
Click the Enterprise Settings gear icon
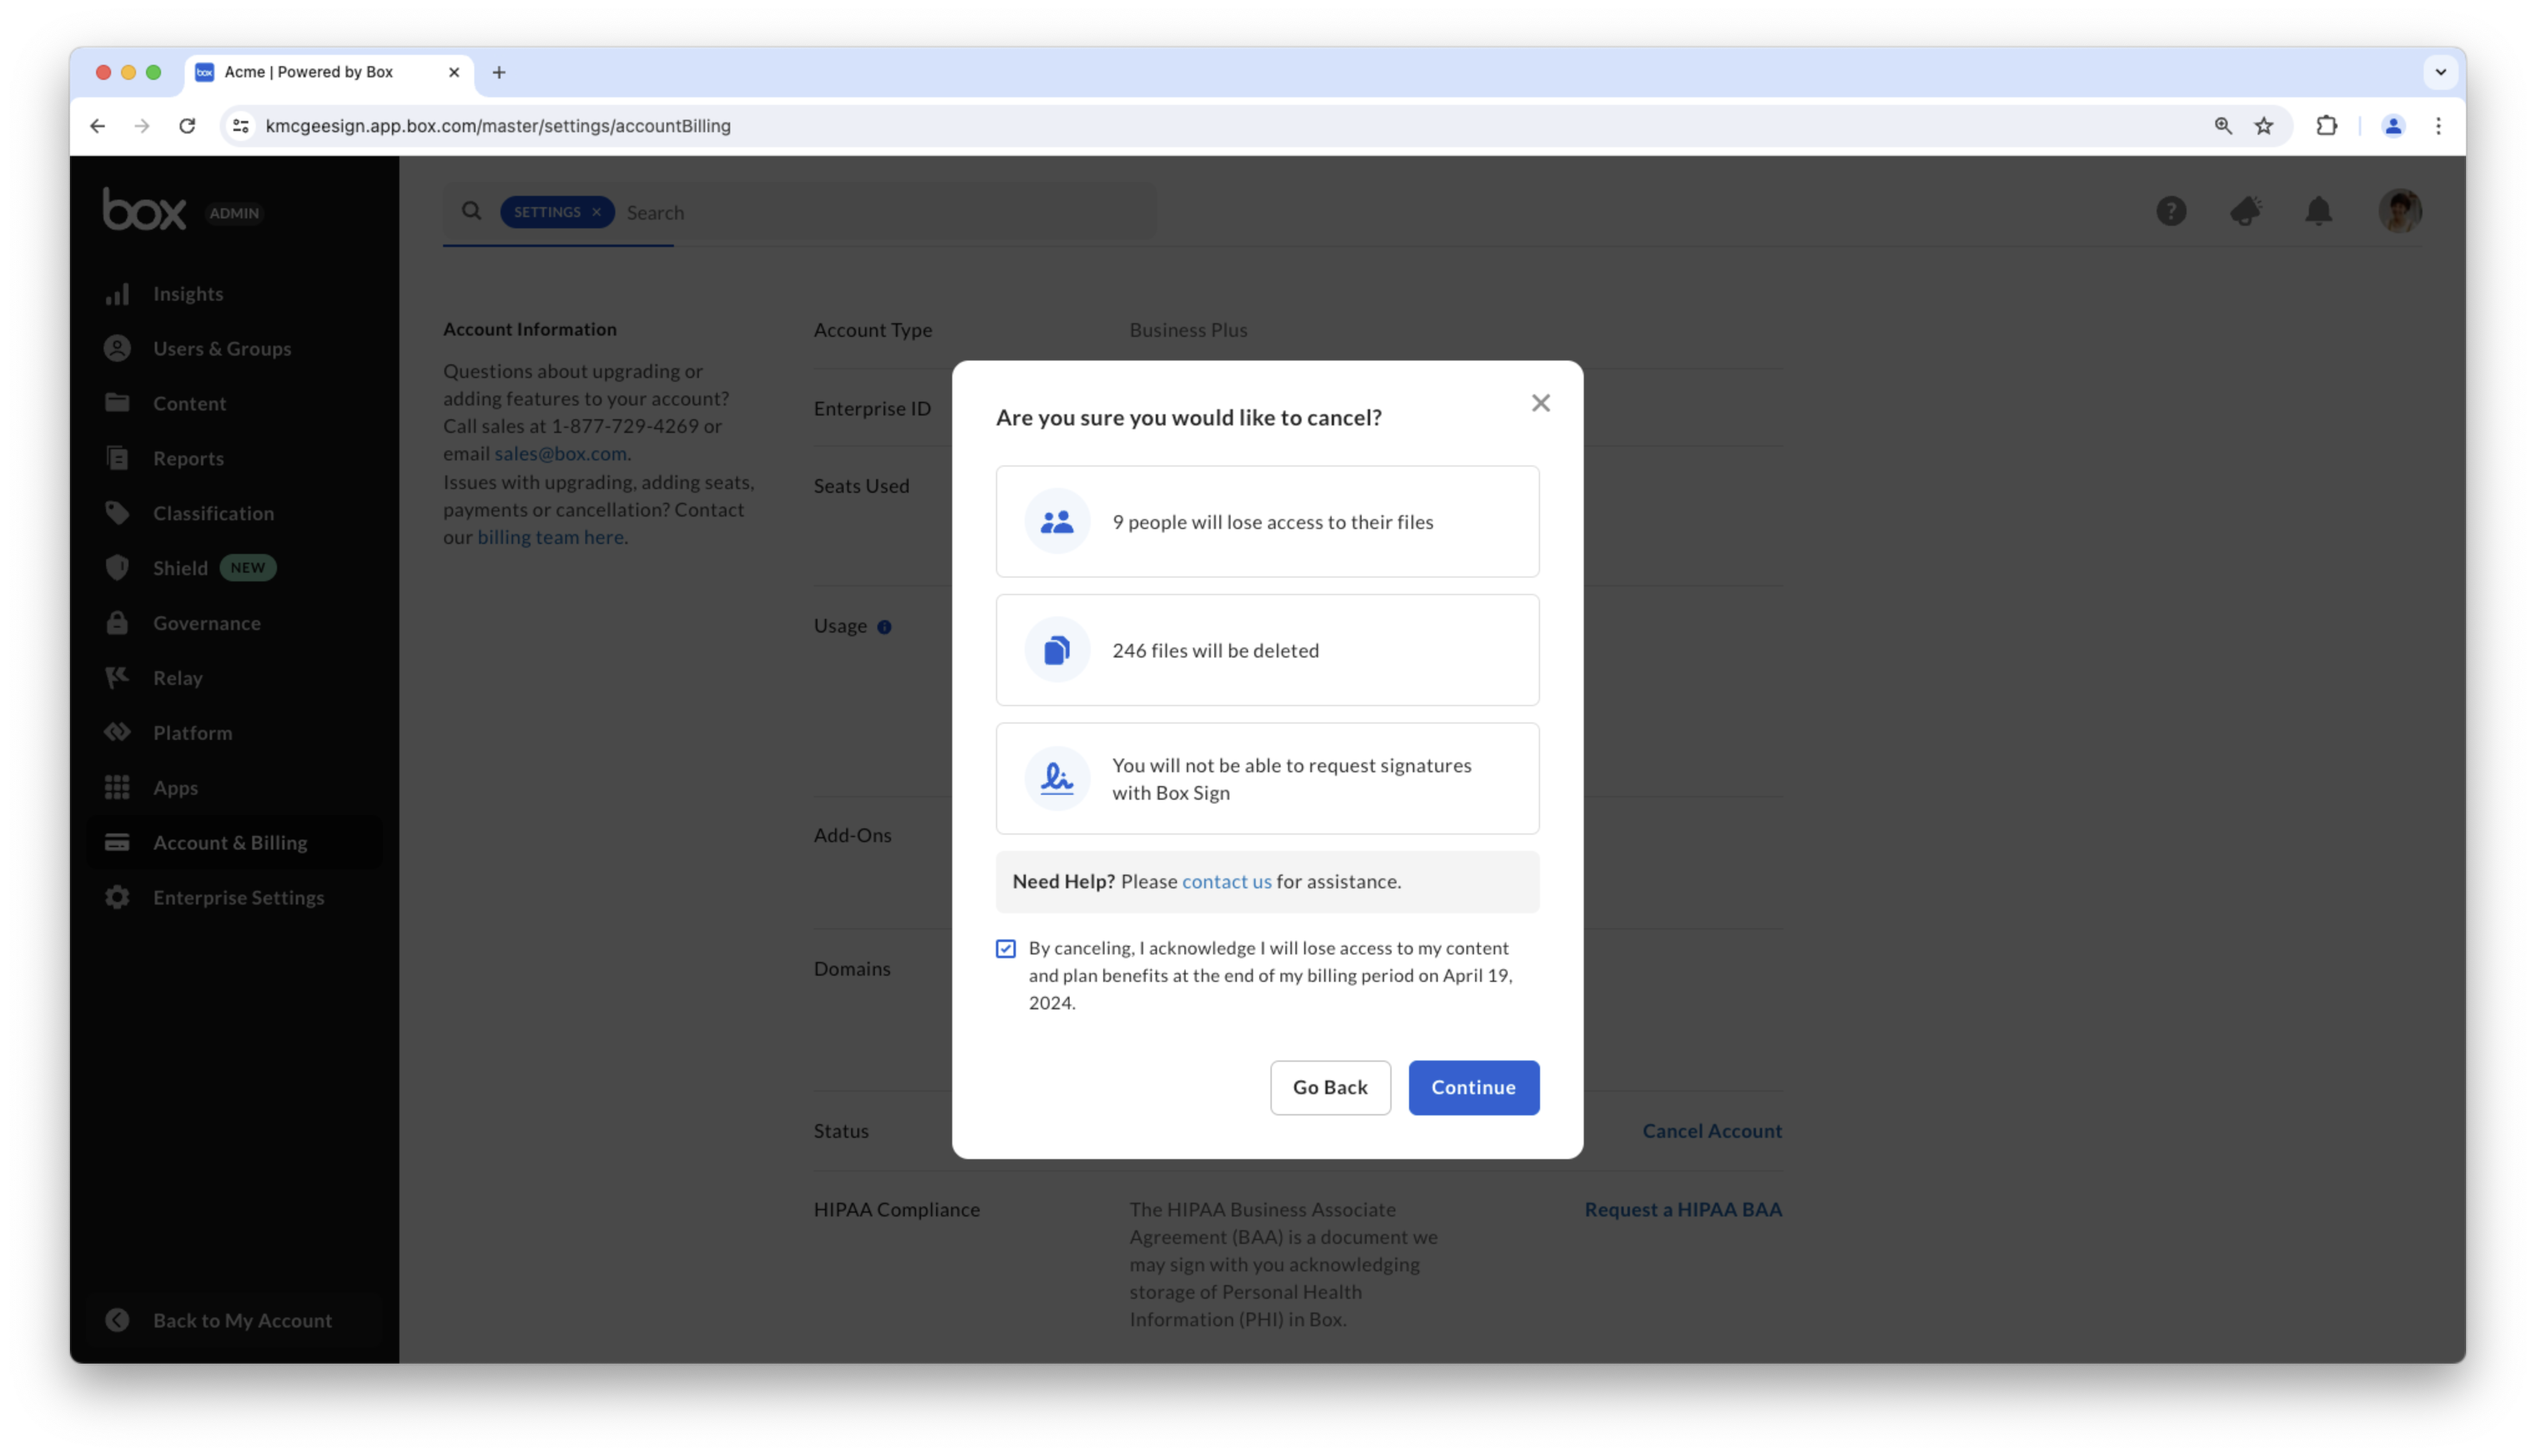[x=117, y=897]
